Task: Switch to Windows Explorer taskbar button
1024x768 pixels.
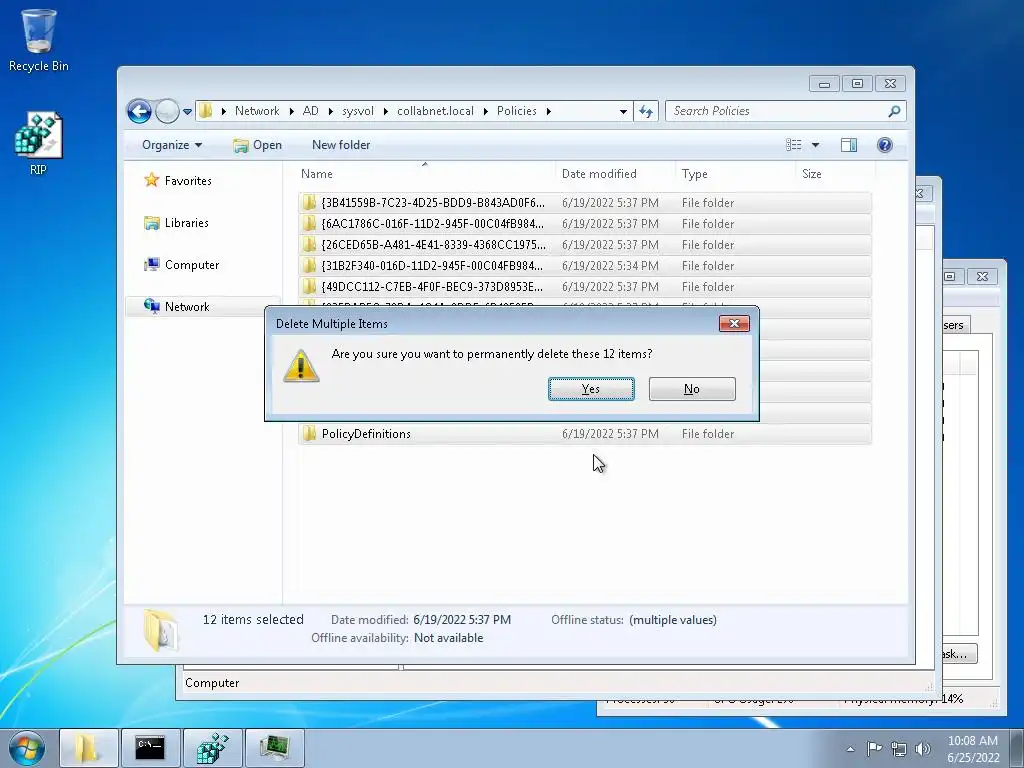Action: coord(89,748)
